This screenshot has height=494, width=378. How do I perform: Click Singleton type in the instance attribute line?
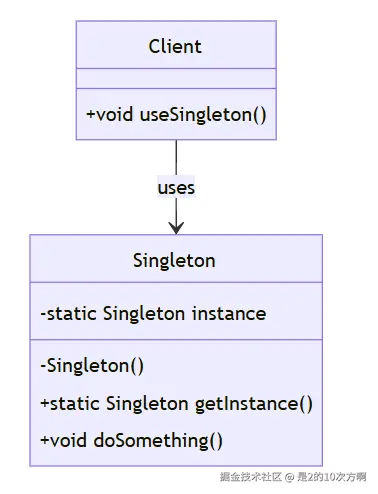click(x=144, y=314)
